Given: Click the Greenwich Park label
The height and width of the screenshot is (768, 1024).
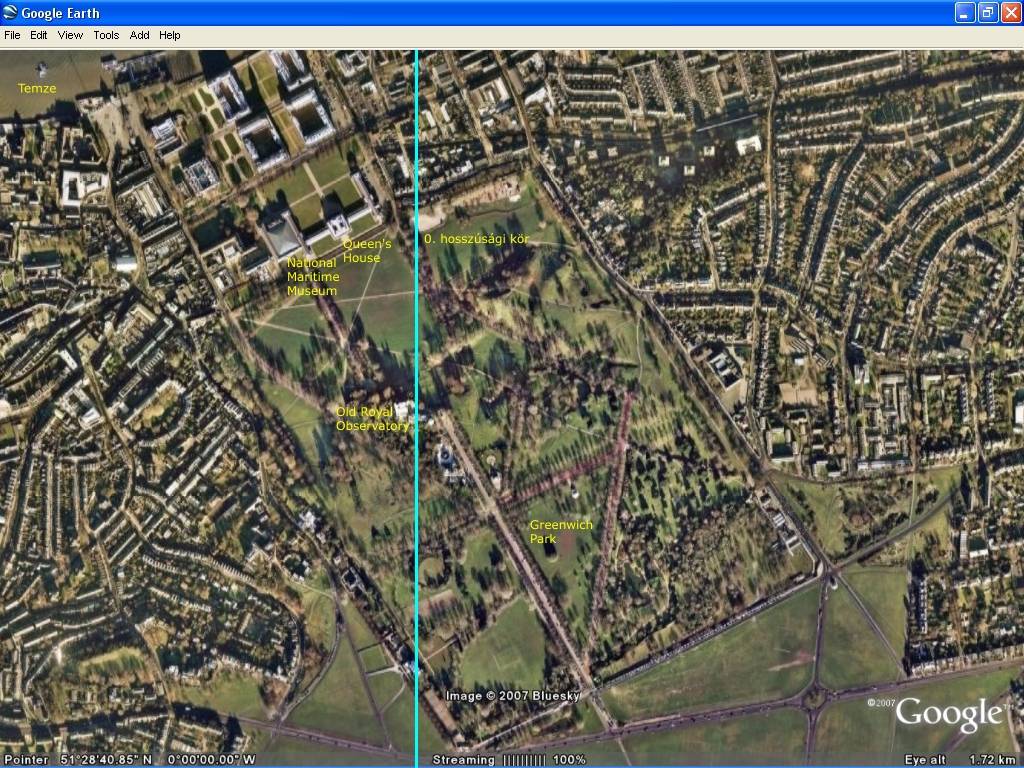Looking at the screenshot, I should 561,532.
